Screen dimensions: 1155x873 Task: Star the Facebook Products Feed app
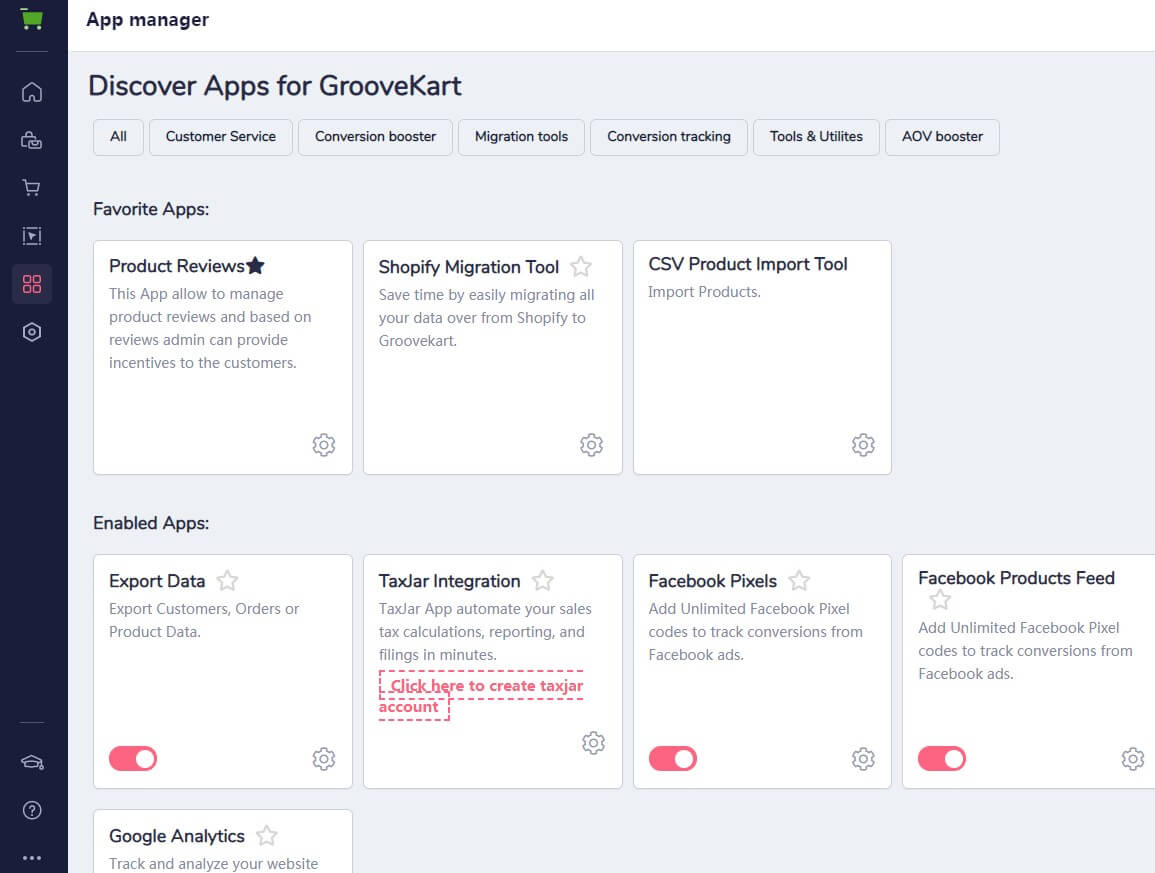click(939, 600)
